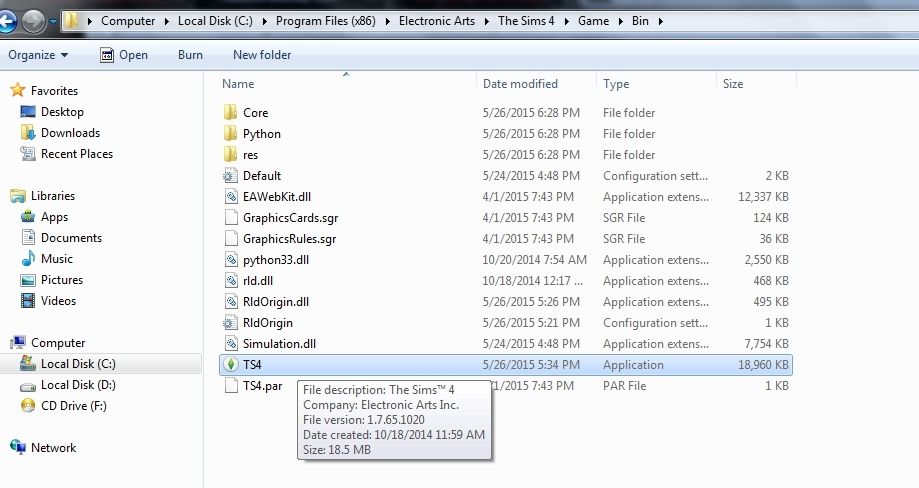Click the Music library note icon
919x488 pixels.
click(x=28, y=258)
